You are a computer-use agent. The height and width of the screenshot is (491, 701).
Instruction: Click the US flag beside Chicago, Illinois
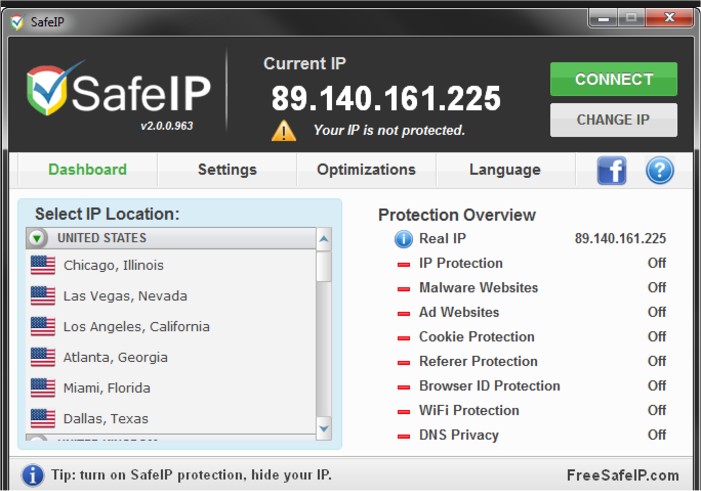coord(43,265)
